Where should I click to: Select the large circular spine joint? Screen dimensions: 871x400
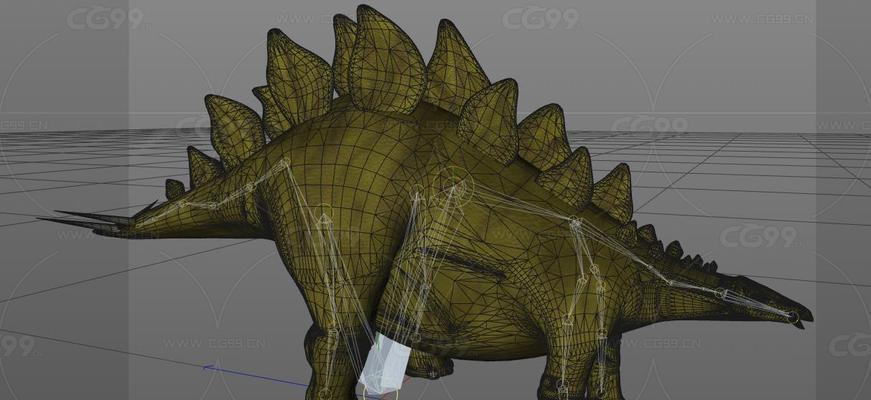(x=453, y=186)
